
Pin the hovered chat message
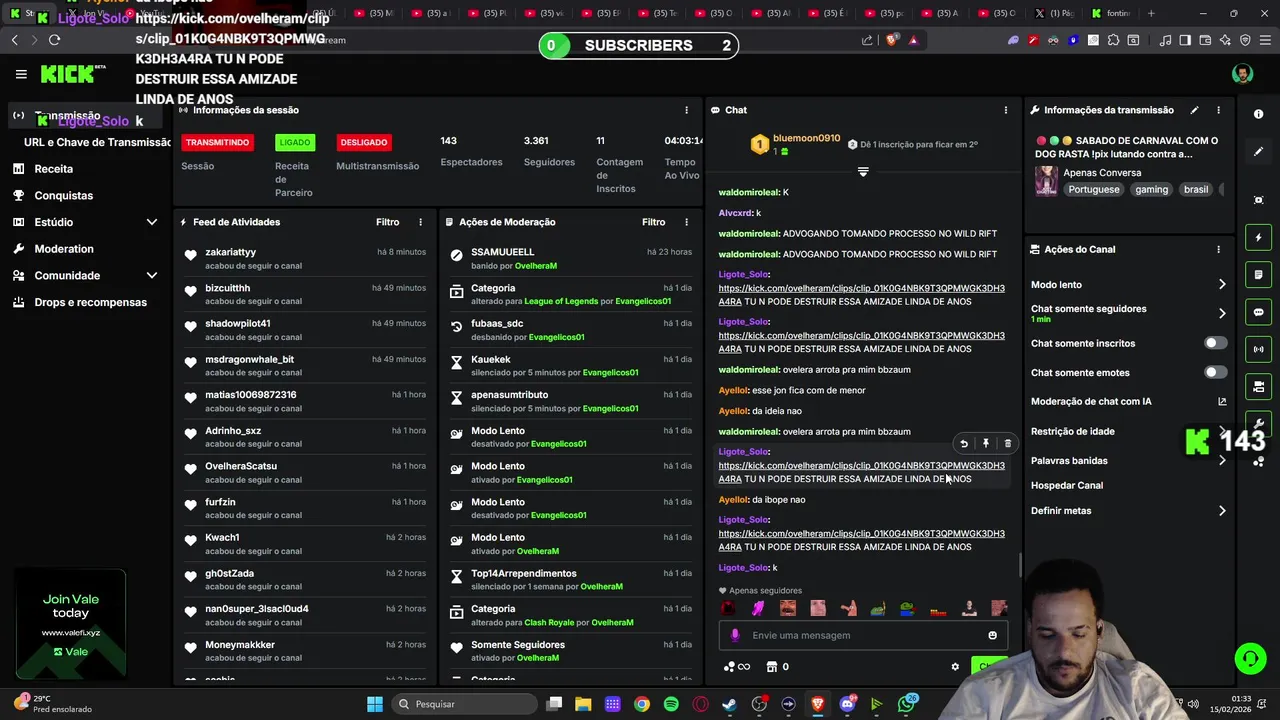coord(986,443)
